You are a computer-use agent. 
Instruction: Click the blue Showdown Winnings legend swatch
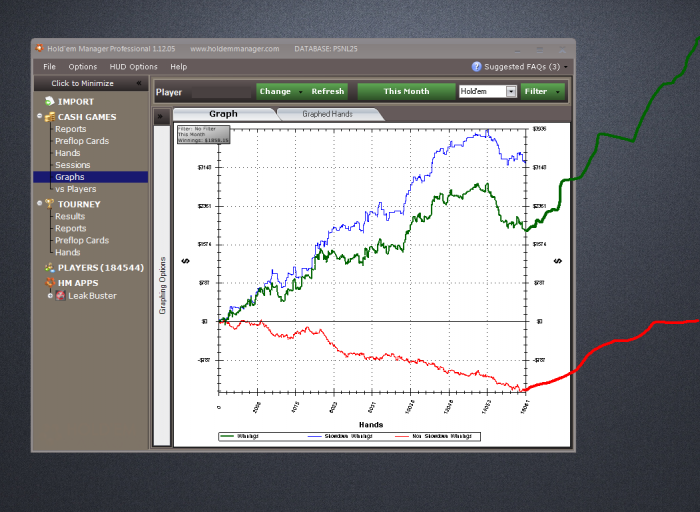(x=315, y=436)
